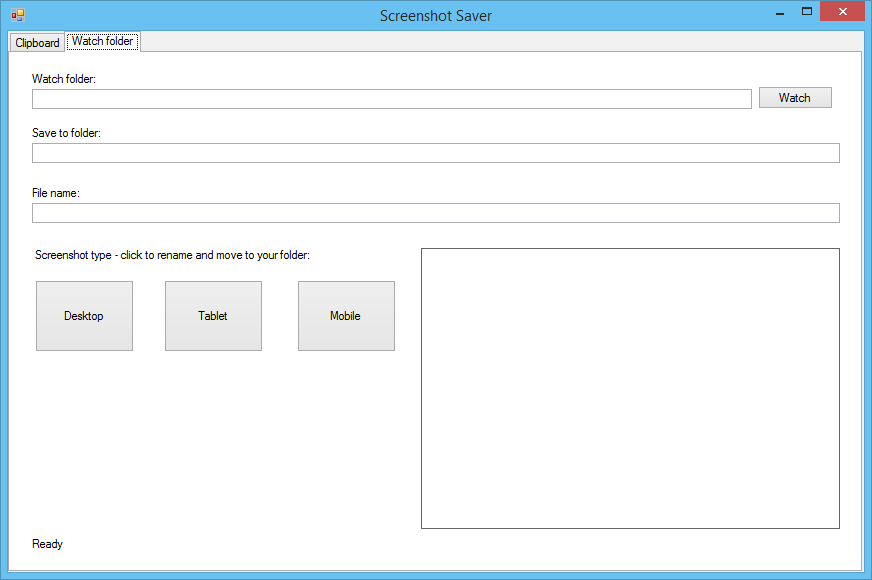
Task: Click the Watch button
Action: 795,98
